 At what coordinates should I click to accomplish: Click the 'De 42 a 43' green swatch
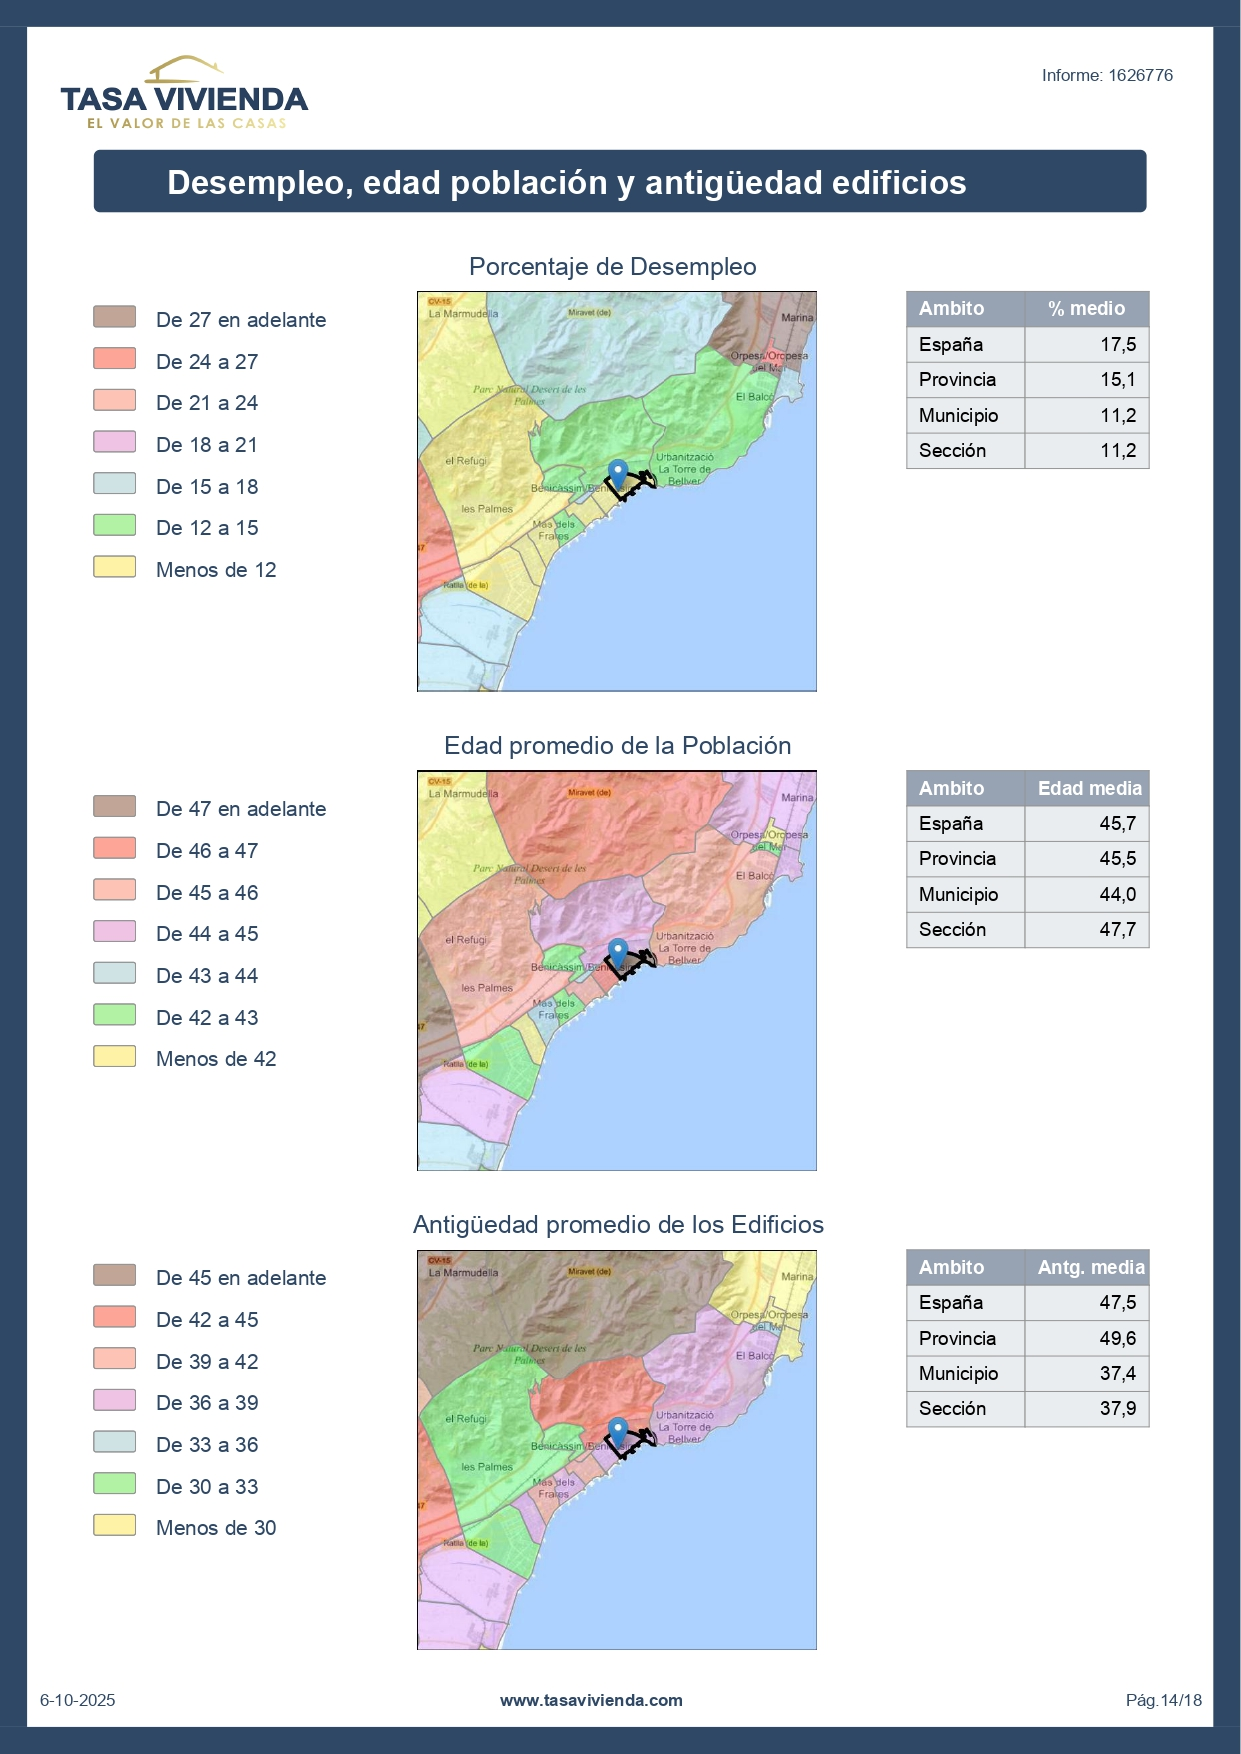click(115, 1015)
